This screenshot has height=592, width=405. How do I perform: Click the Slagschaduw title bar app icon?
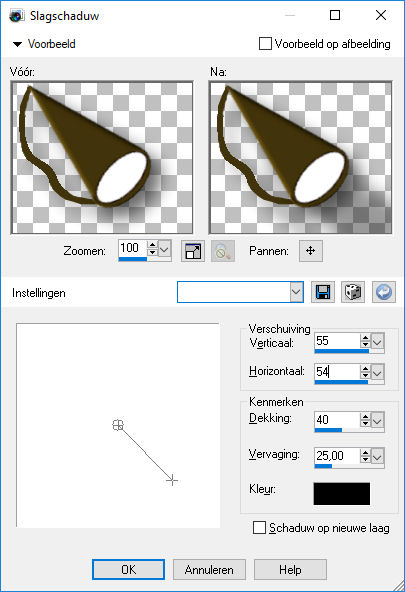pyautogui.click(x=16, y=16)
